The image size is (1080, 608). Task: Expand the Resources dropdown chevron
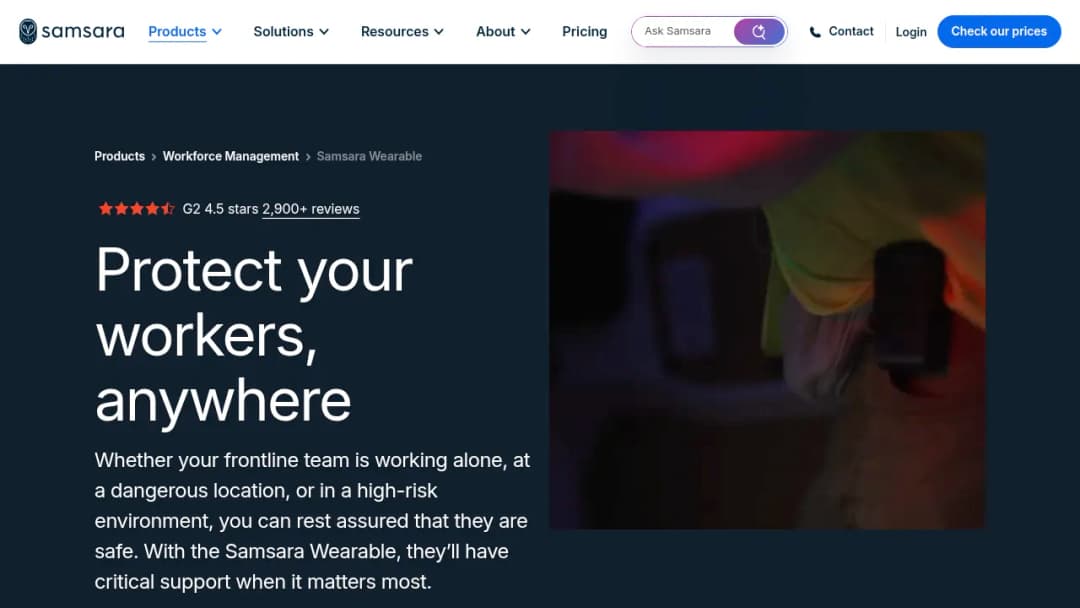pos(439,32)
